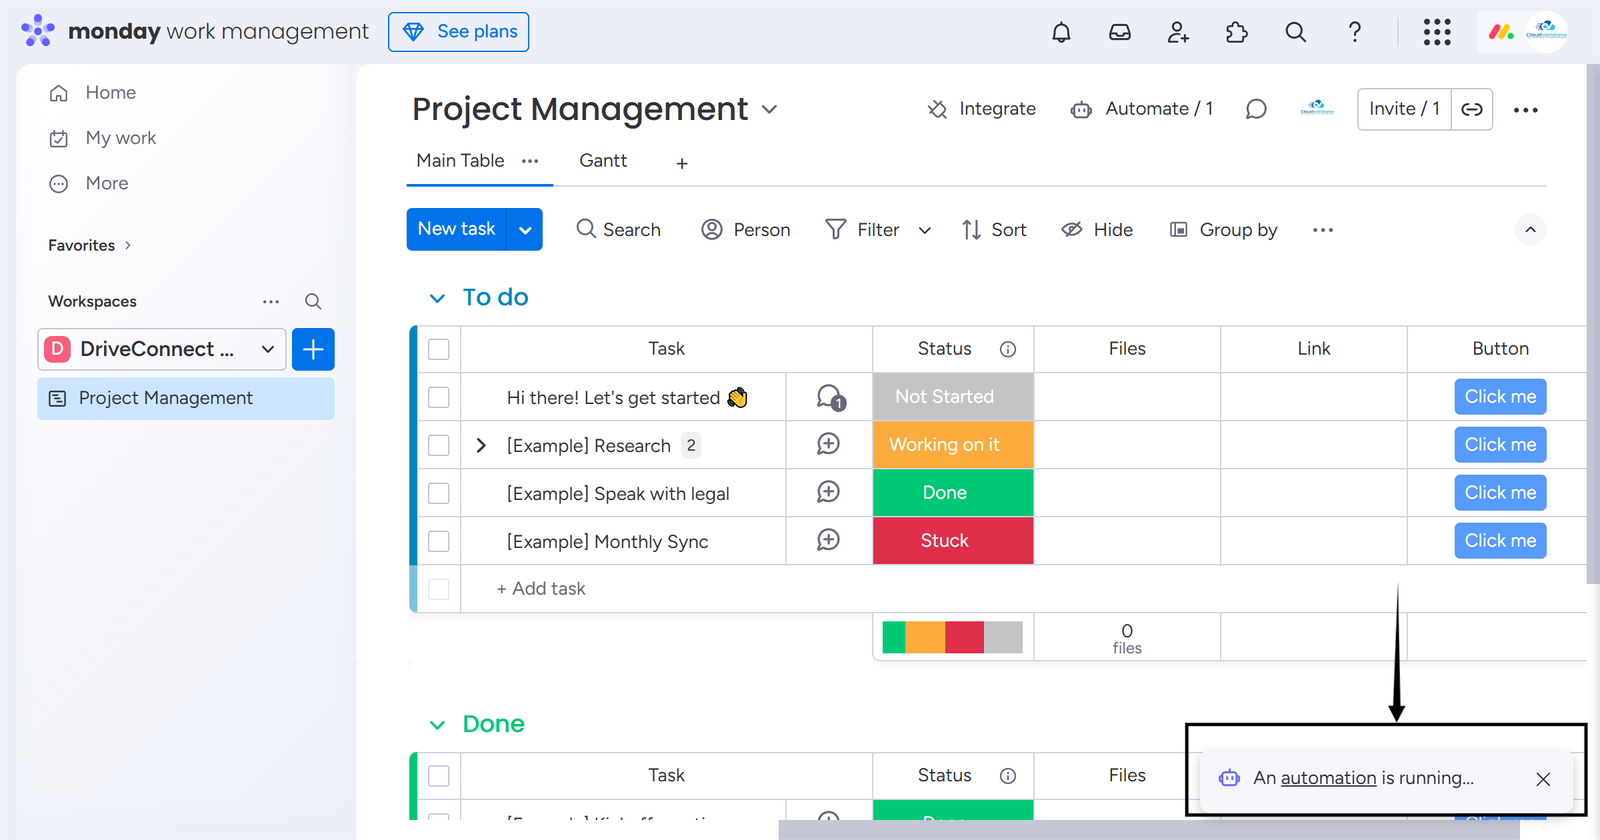Expand subitems of Example Research
This screenshot has height=840, width=1600.
(x=481, y=445)
